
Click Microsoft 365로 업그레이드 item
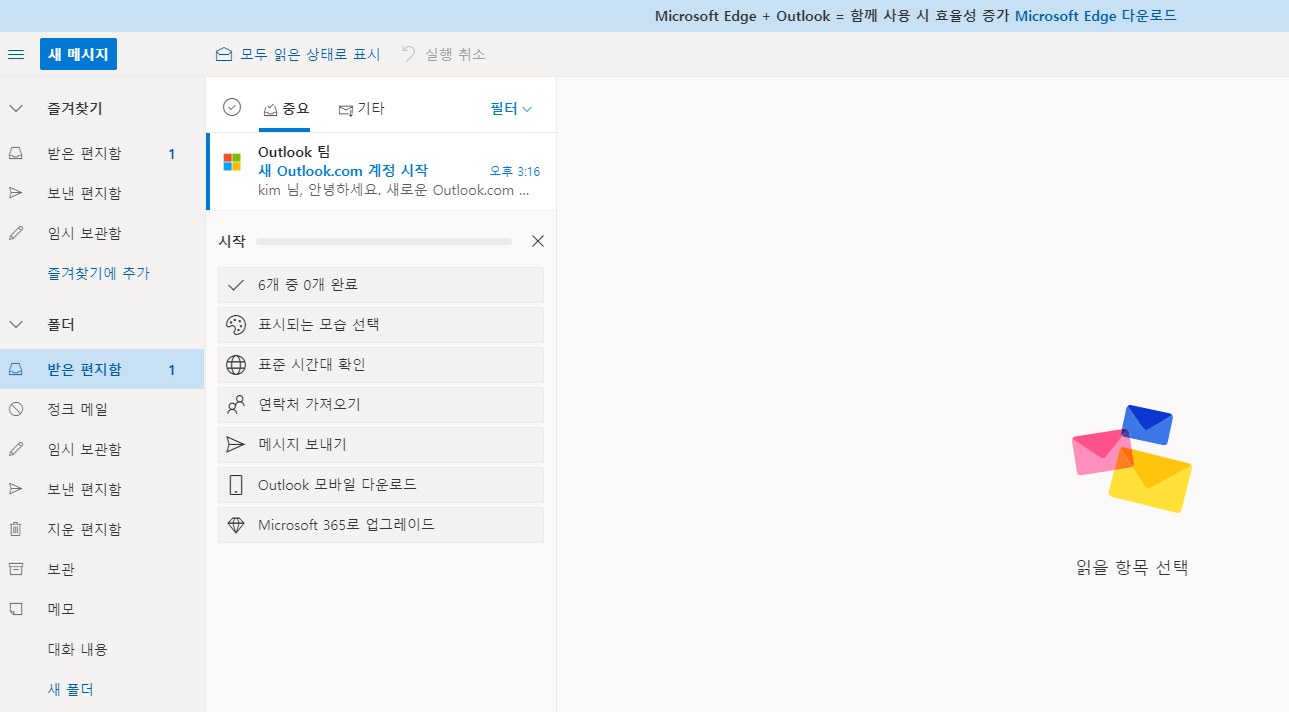381,525
